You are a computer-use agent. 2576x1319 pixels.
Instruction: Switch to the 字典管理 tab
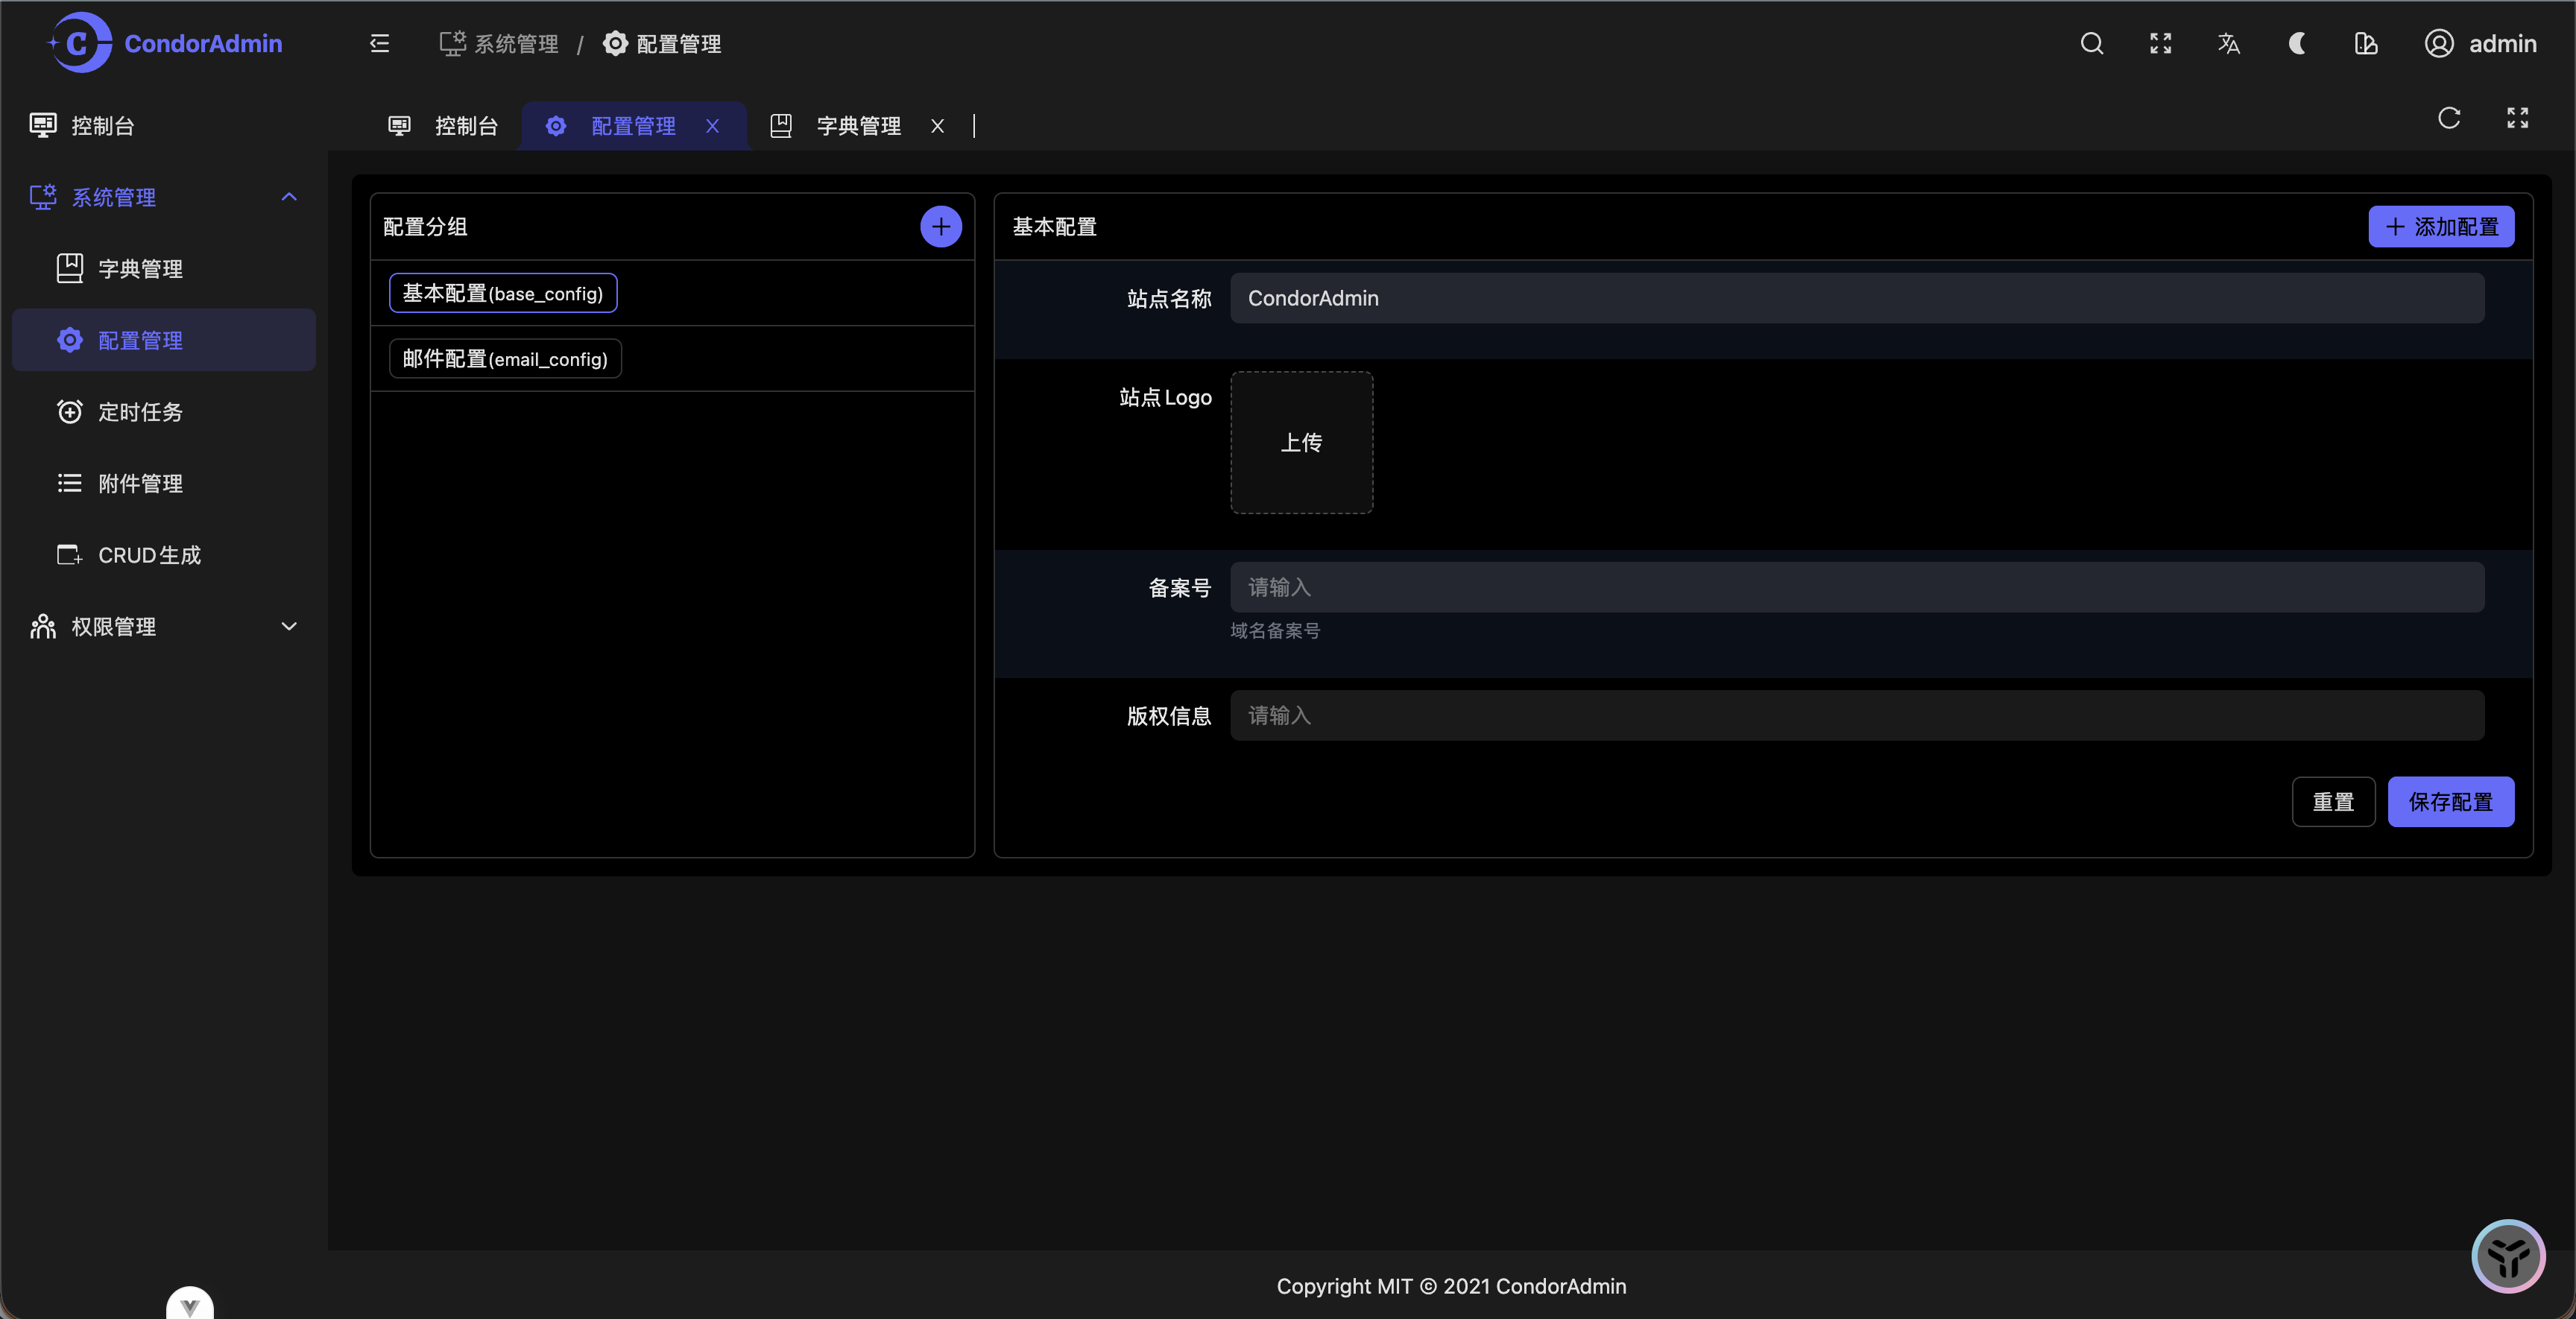[x=857, y=126]
